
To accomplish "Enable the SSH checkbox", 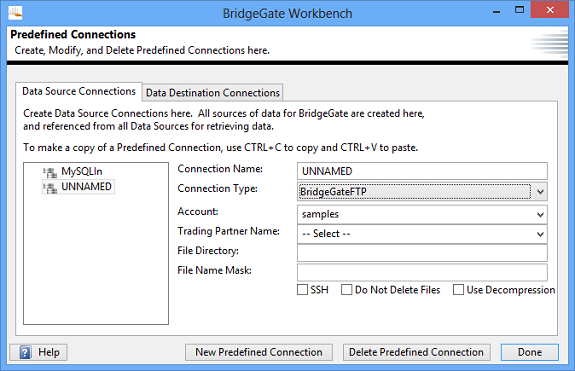I will [x=302, y=290].
